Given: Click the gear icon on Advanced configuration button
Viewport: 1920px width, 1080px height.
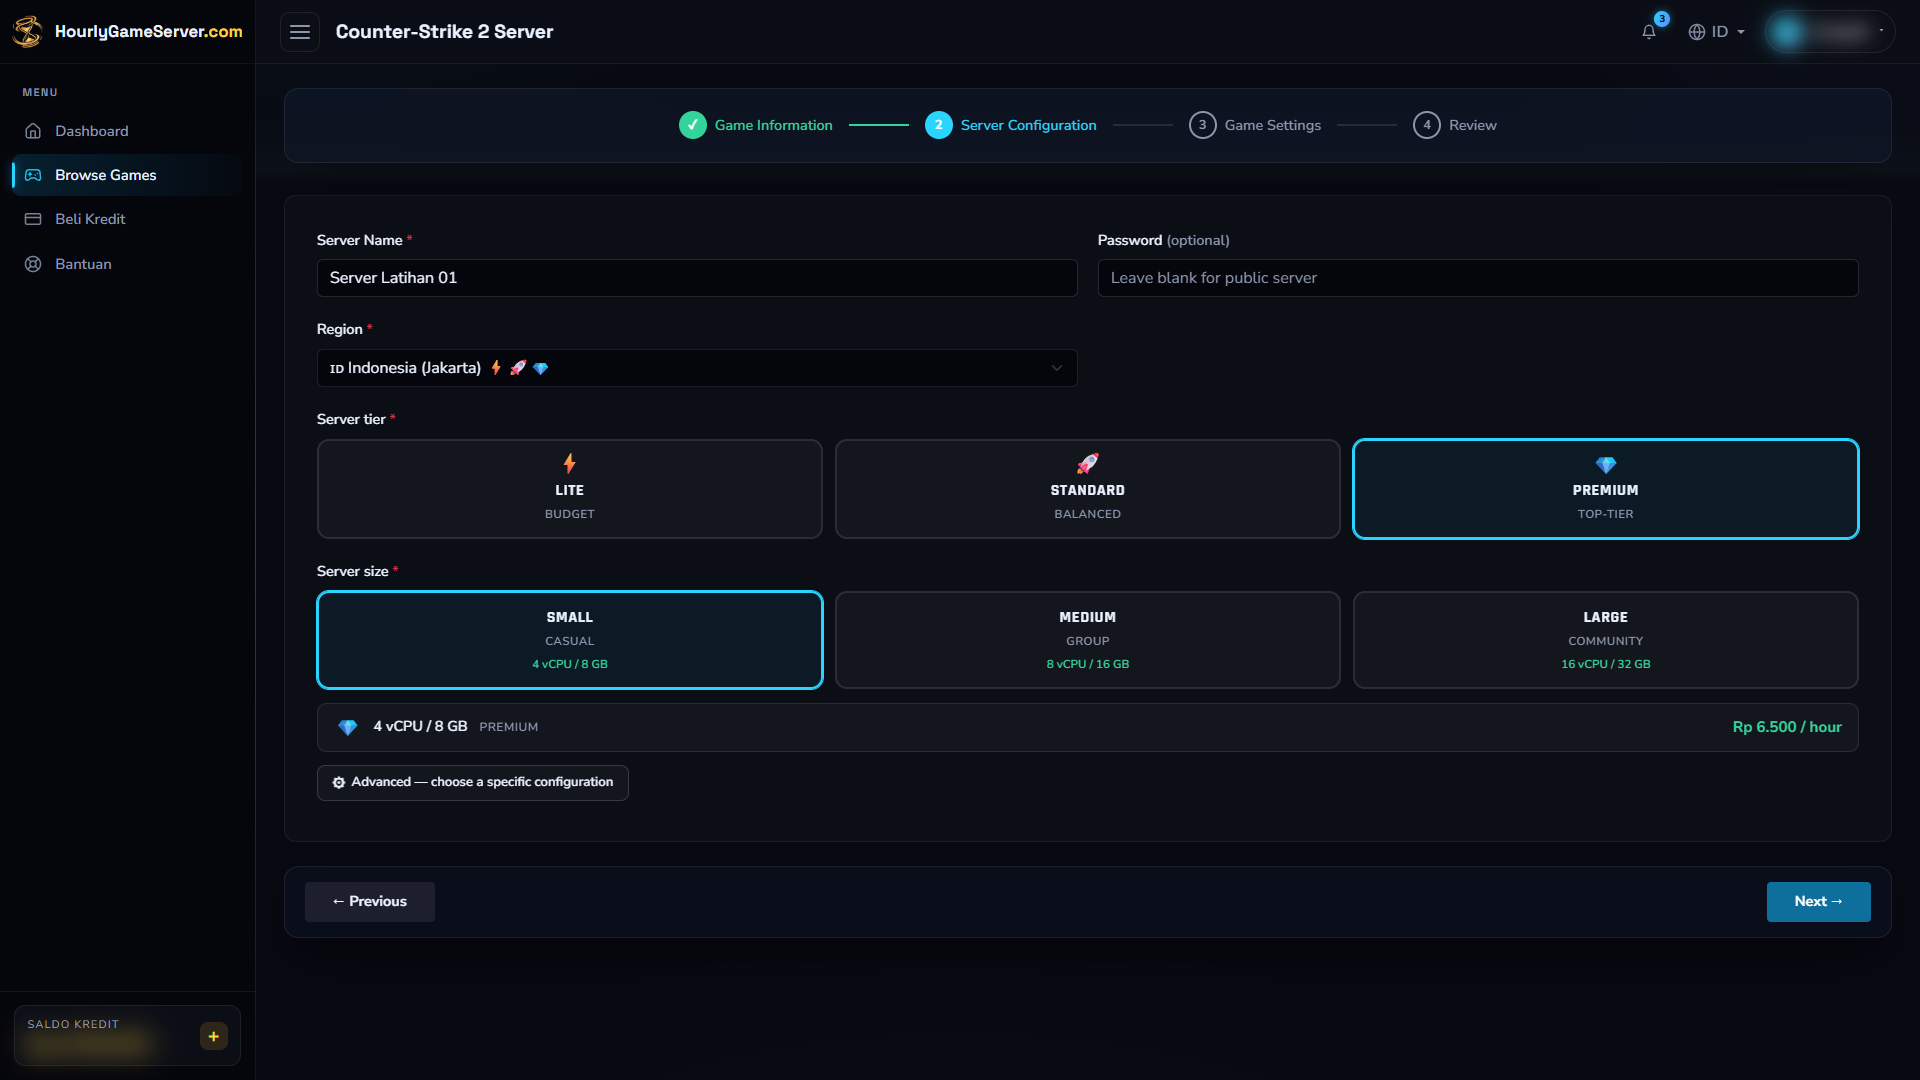Looking at the screenshot, I should click(x=339, y=782).
